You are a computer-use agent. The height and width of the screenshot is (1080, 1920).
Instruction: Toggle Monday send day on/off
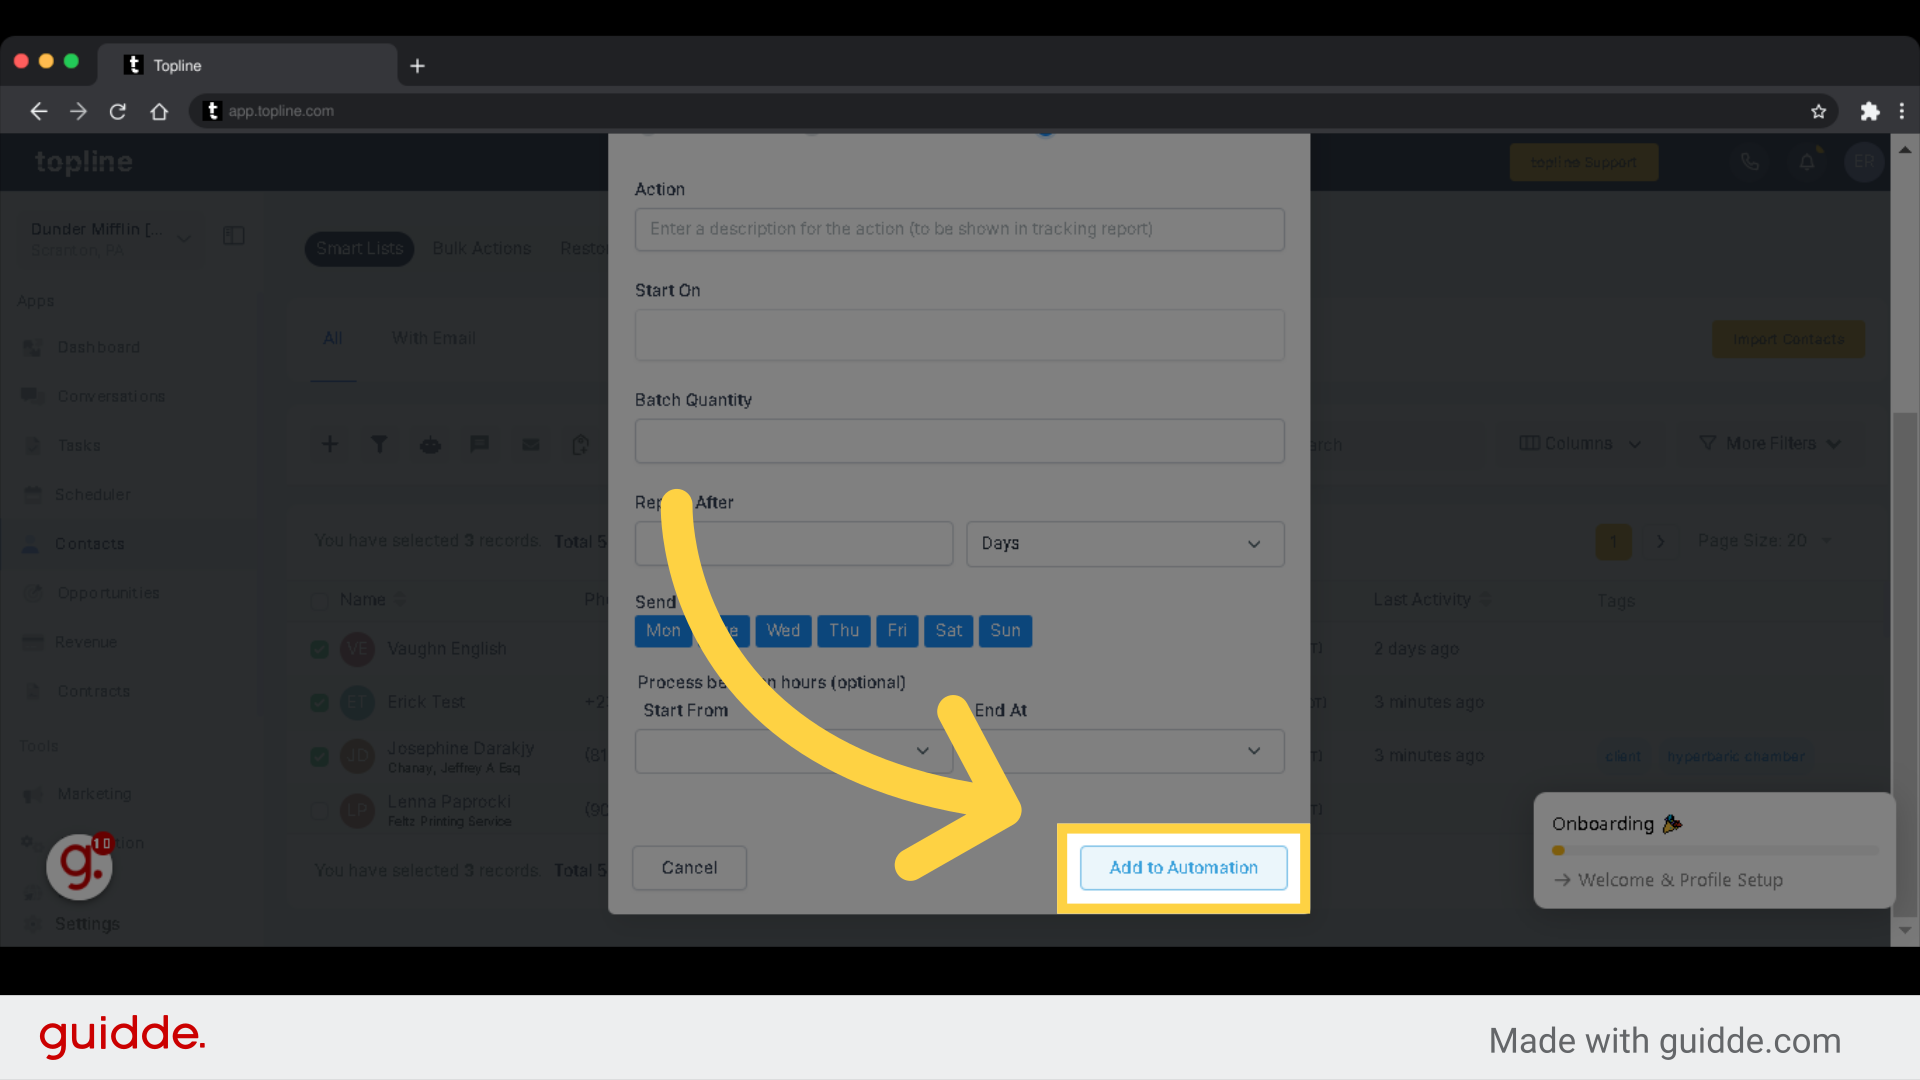point(662,630)
